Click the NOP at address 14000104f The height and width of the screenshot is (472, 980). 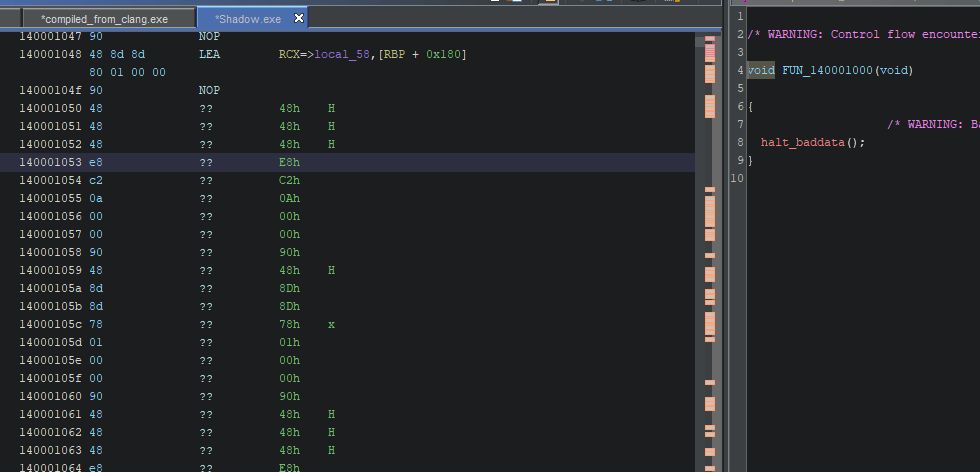(x=209, y=91)
